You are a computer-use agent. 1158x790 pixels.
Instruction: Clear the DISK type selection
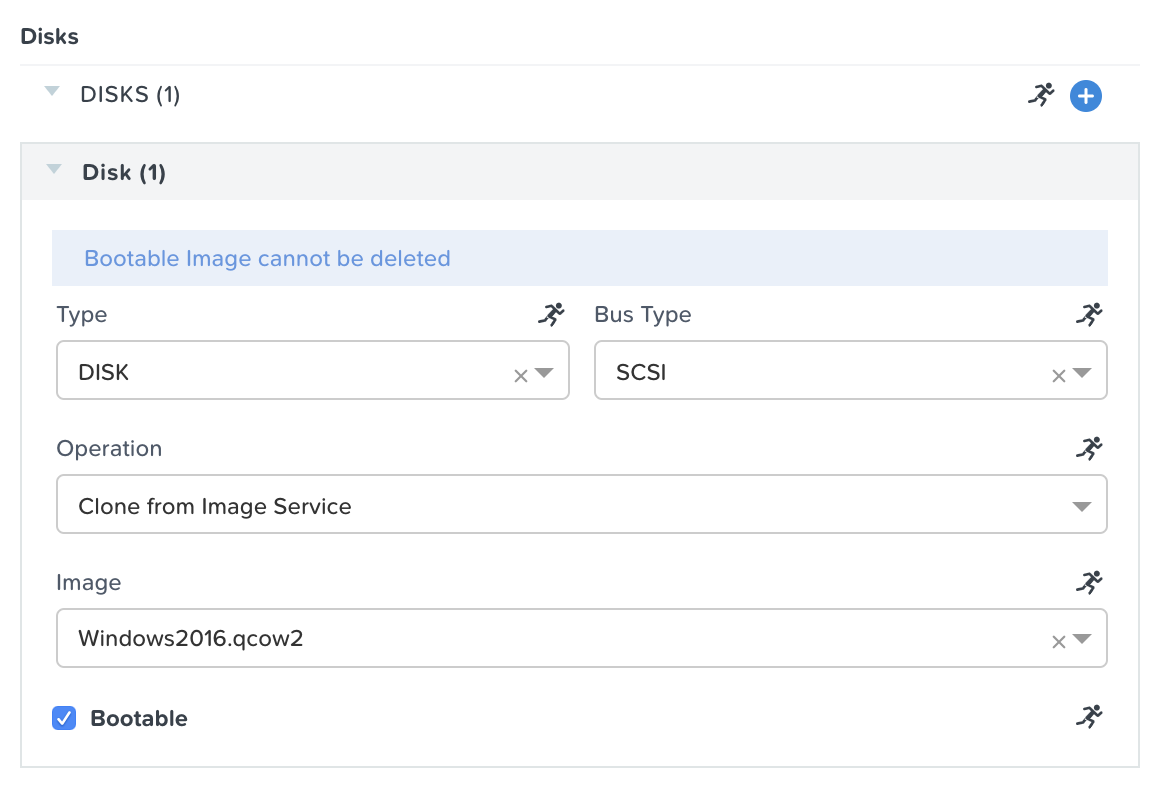click(x=521, y=376)
